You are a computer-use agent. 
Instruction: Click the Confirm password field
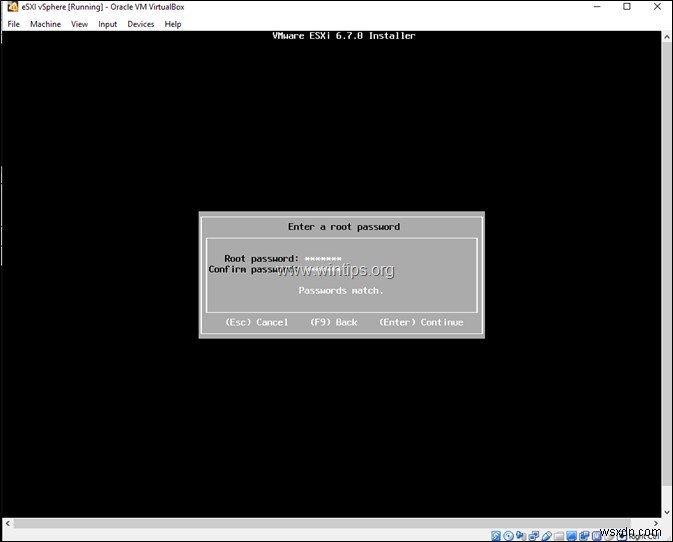coord(323,269)
